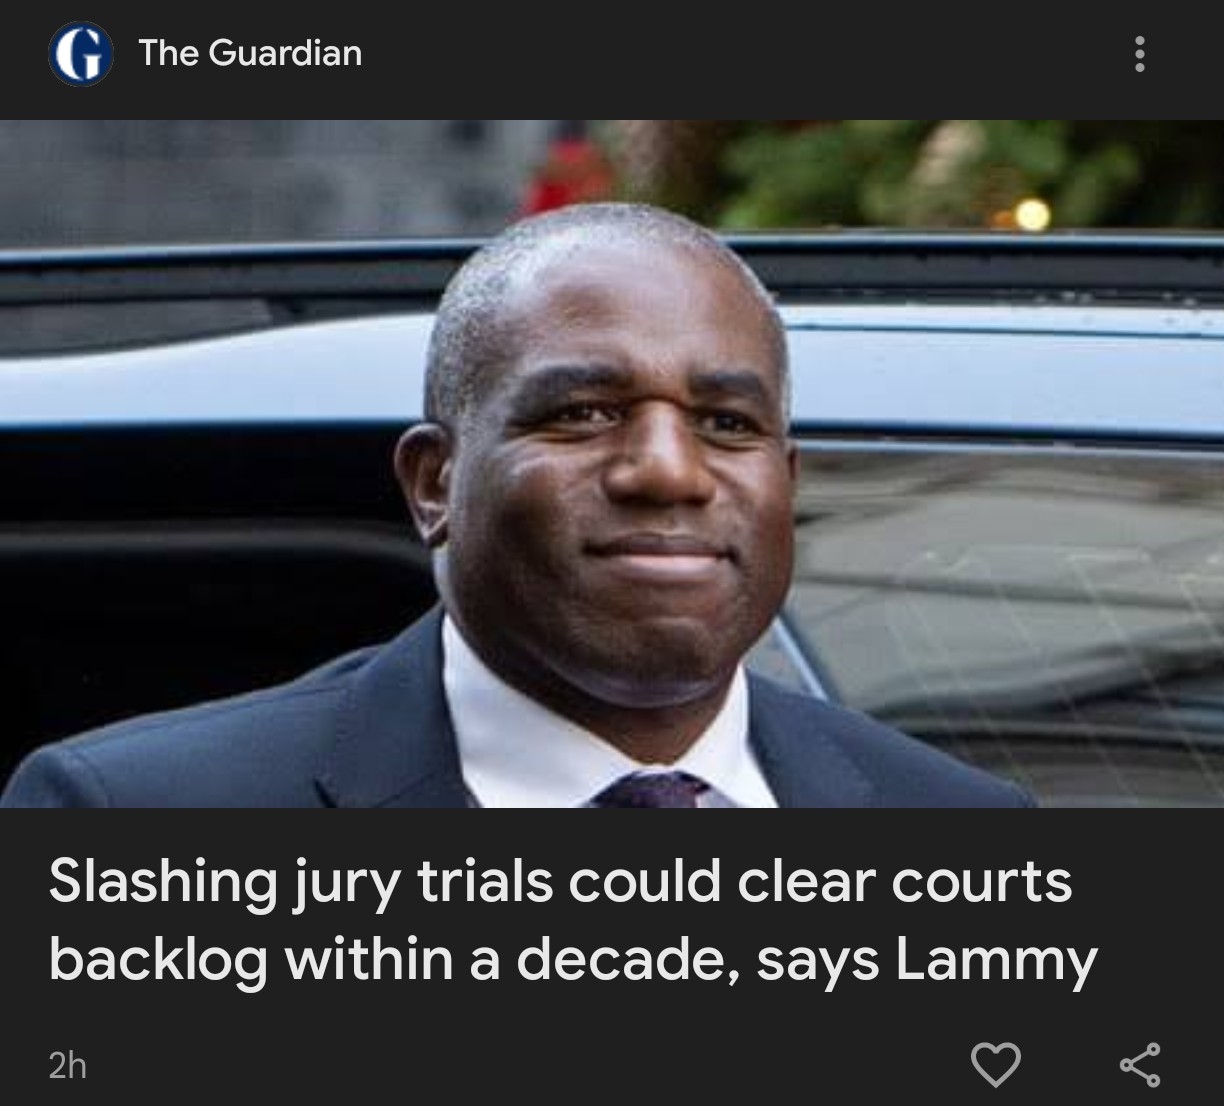Viewport: 1224px width, 1106px height.
Task: Click the purple tie in the photo
Action: pyautogui.click(x=652, y=790)
